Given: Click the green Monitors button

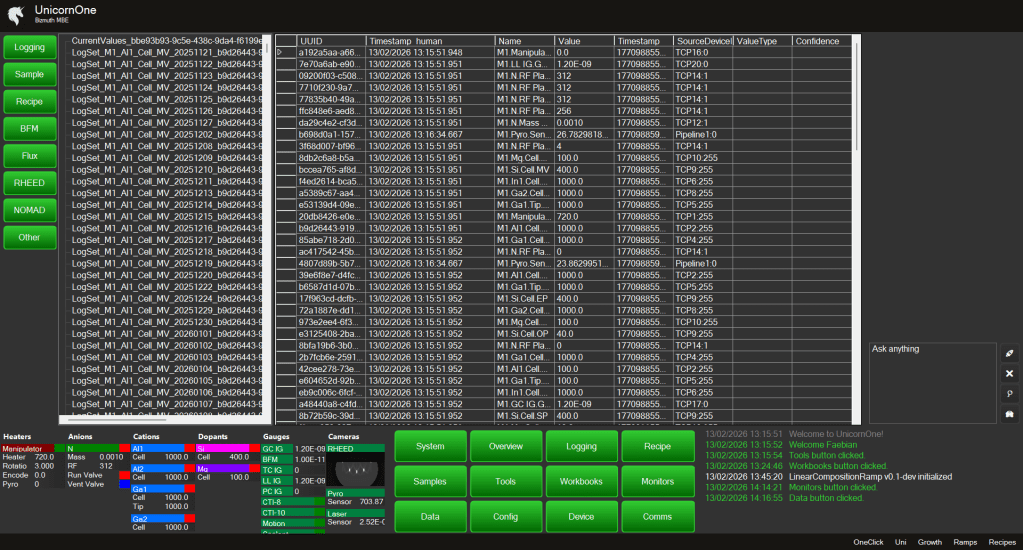Looking at the screenshot, I should (657, 481).
